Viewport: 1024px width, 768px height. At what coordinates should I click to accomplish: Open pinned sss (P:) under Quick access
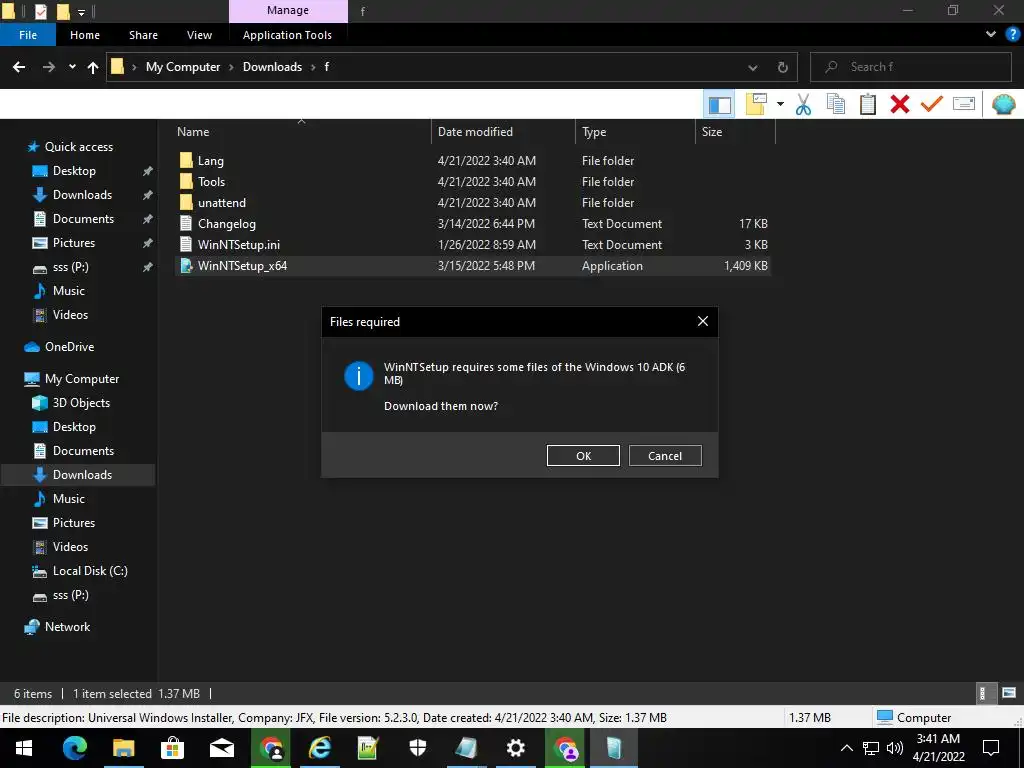click(x=71, y=267)
